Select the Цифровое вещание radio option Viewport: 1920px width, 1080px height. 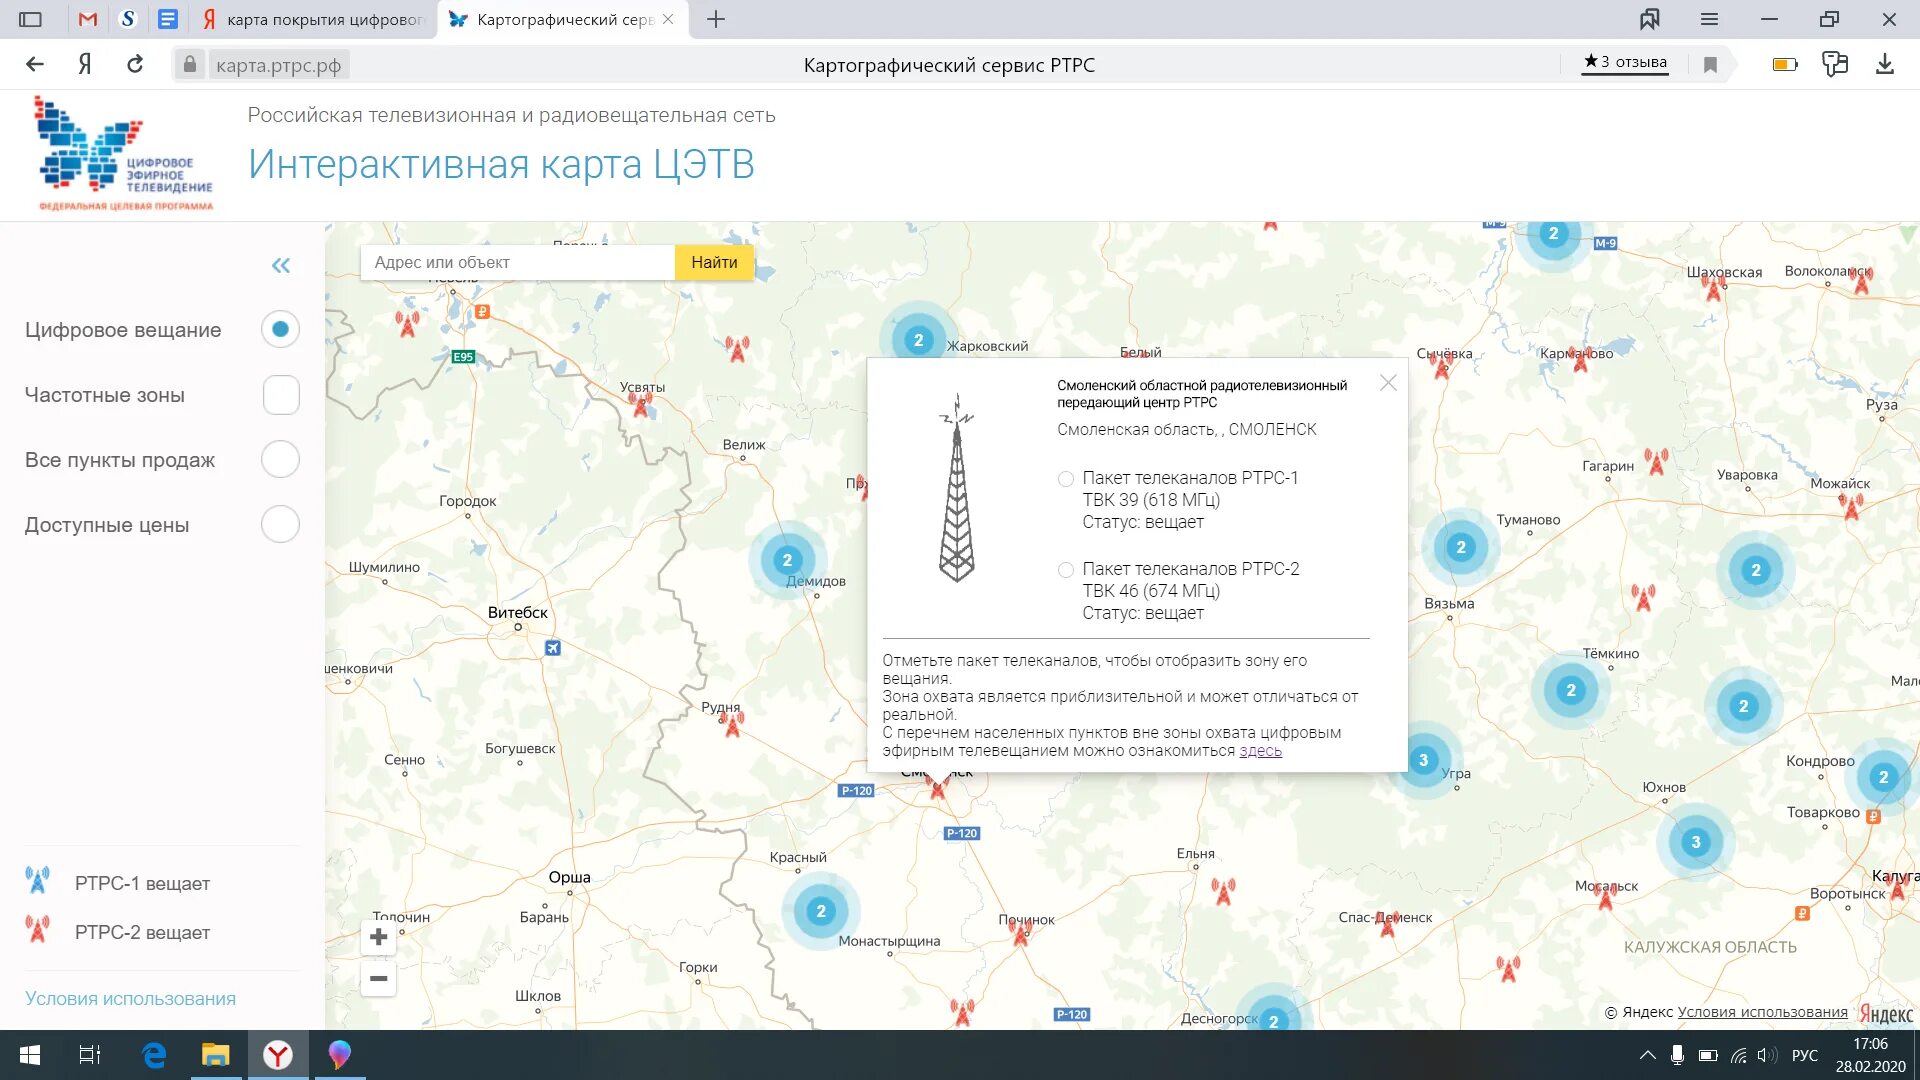tap(280, 329)
